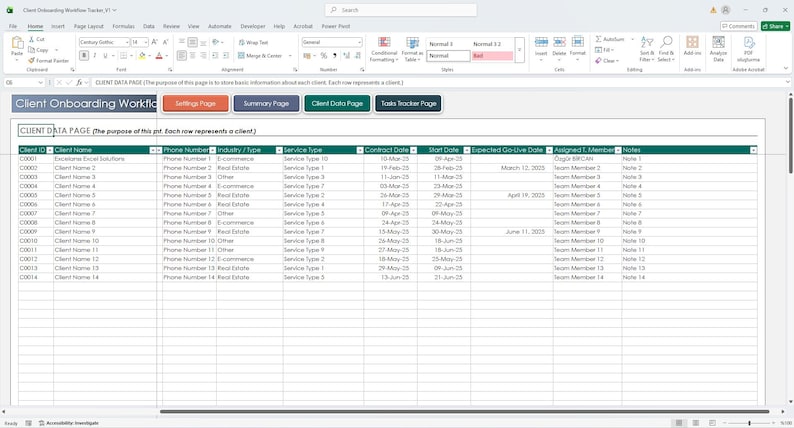Switch to the Power Pivot tab
Image resolution: width=794 pixels, height=428 pixels.
336,26
